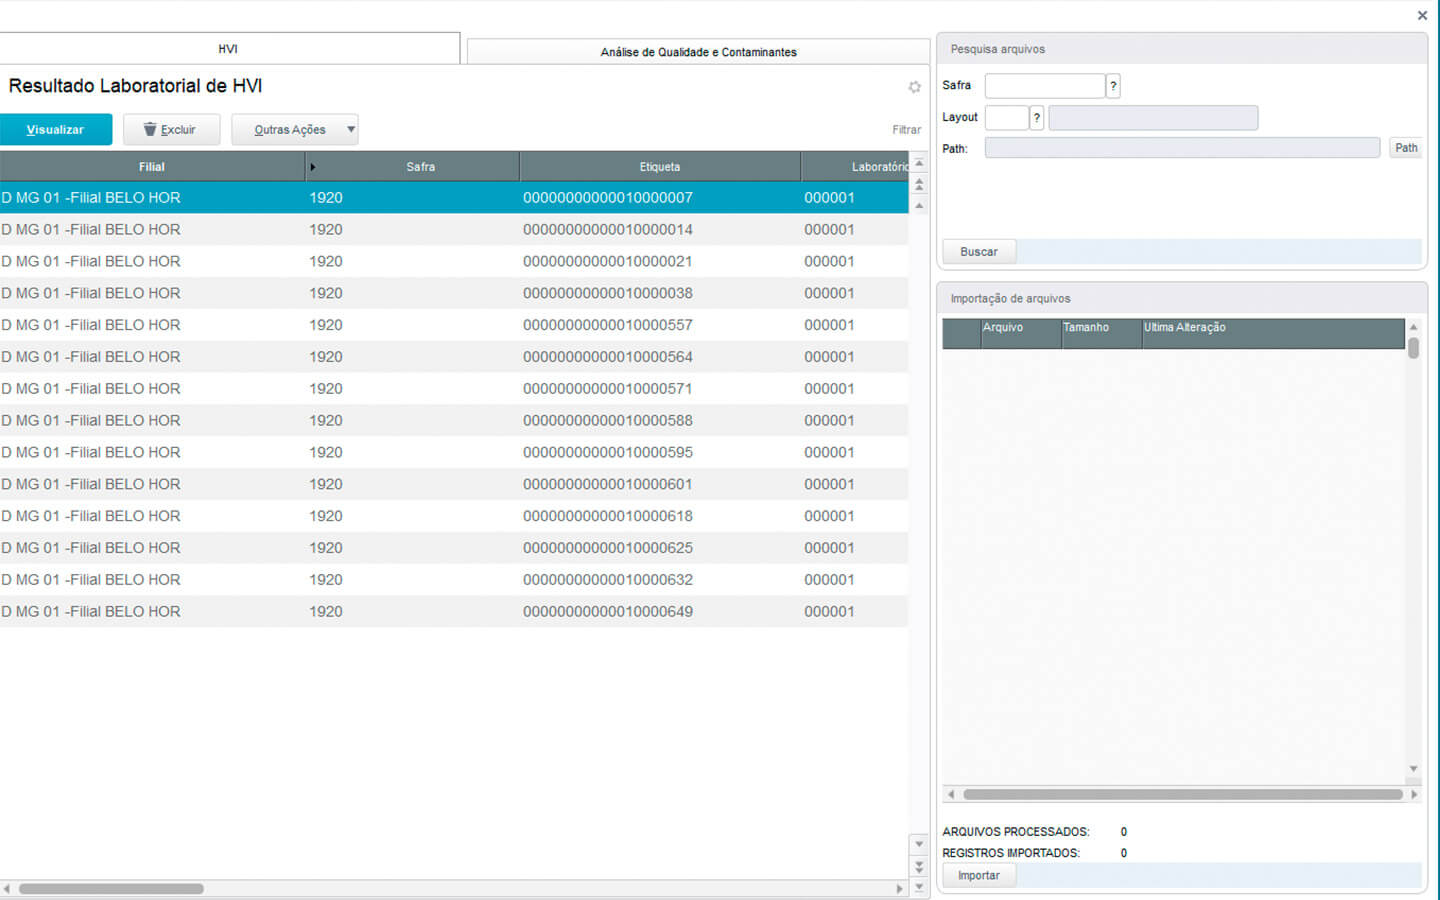
Task: Click into the Safra input field
Action: tap(1044, 86)
